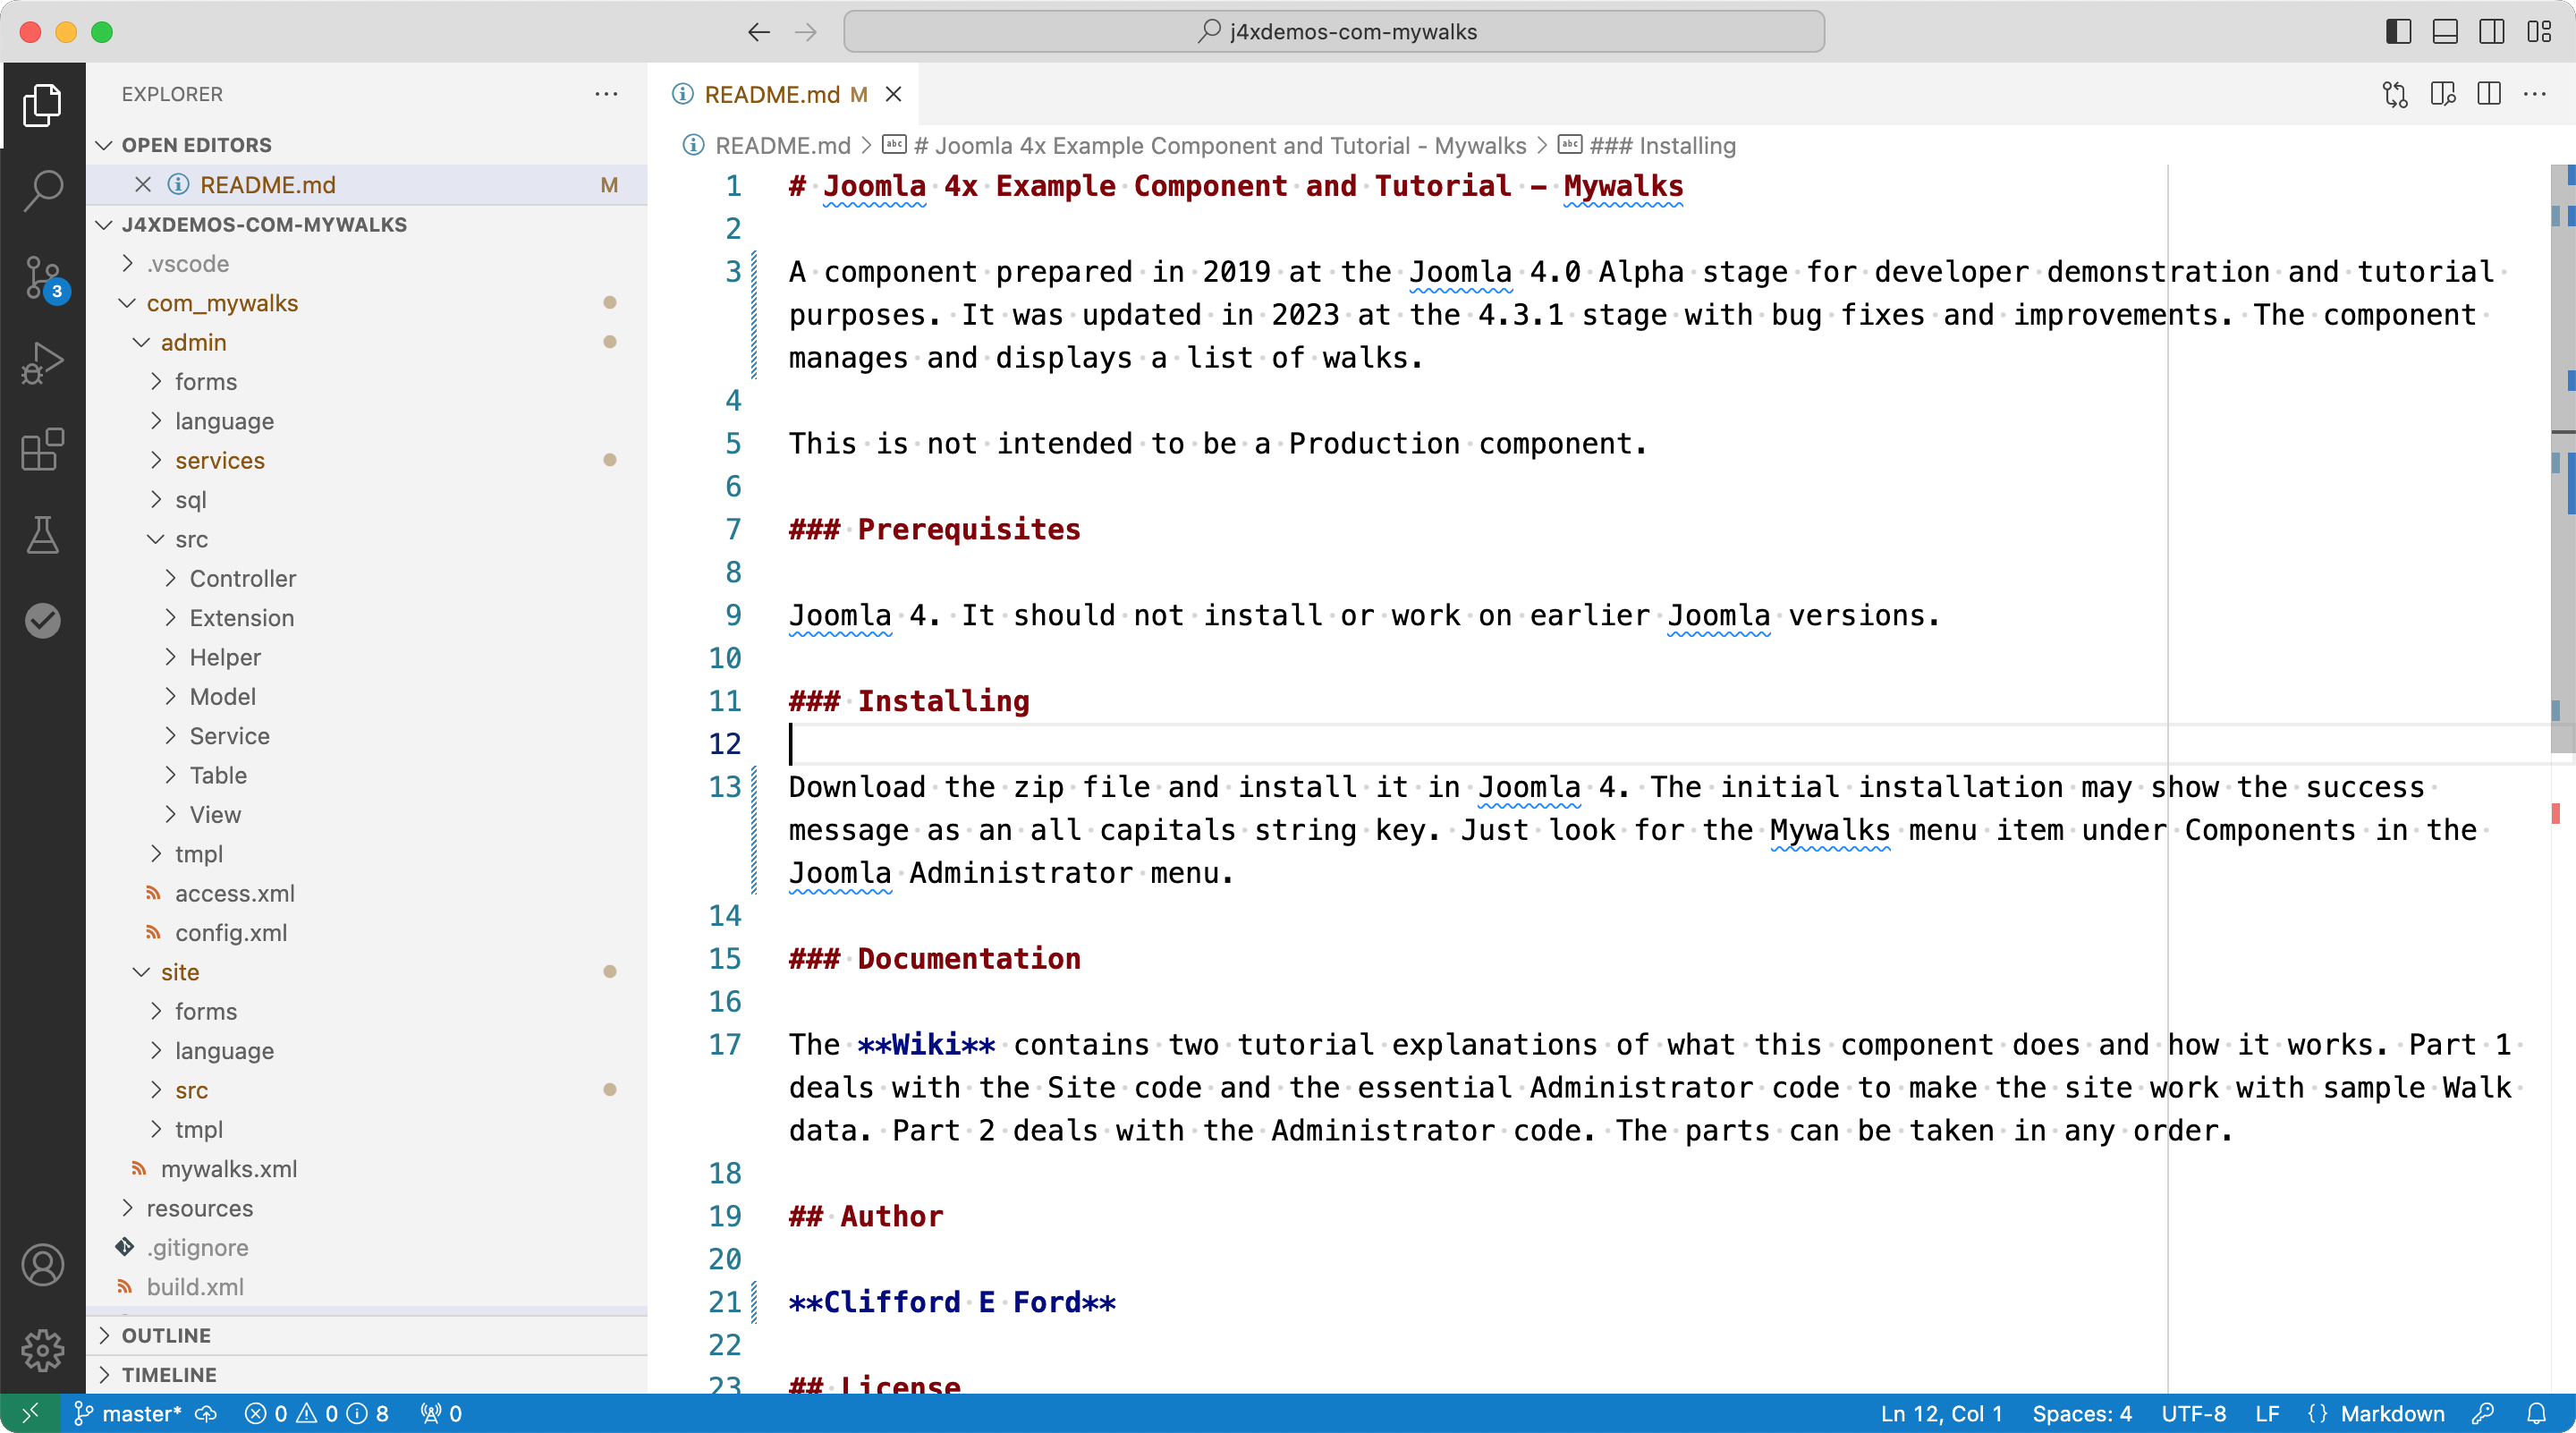This screenshot has width=2576, height=1433.
Task: Open the Run and Debug view
Action: pyautogui.click(x=42, y=363)
